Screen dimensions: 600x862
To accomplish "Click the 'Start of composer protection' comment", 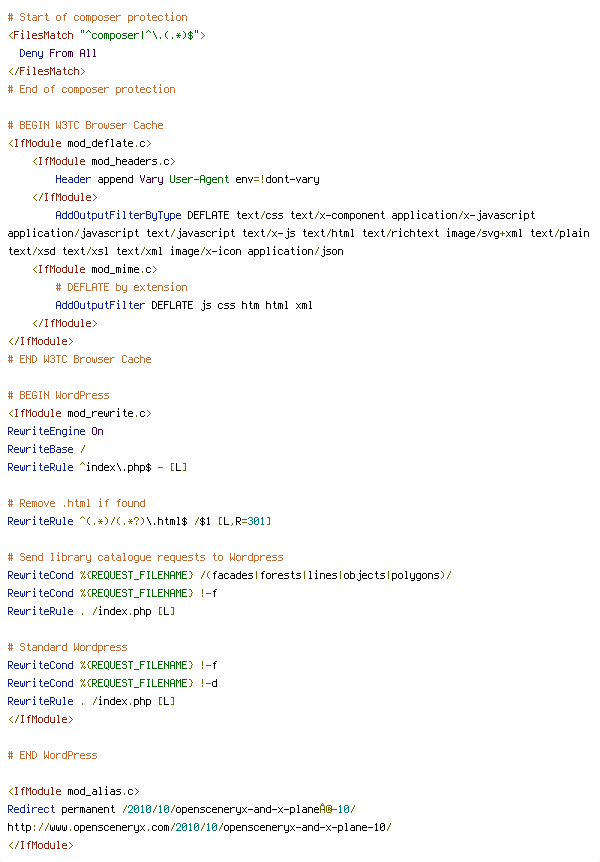I will (x=97, y=17).
